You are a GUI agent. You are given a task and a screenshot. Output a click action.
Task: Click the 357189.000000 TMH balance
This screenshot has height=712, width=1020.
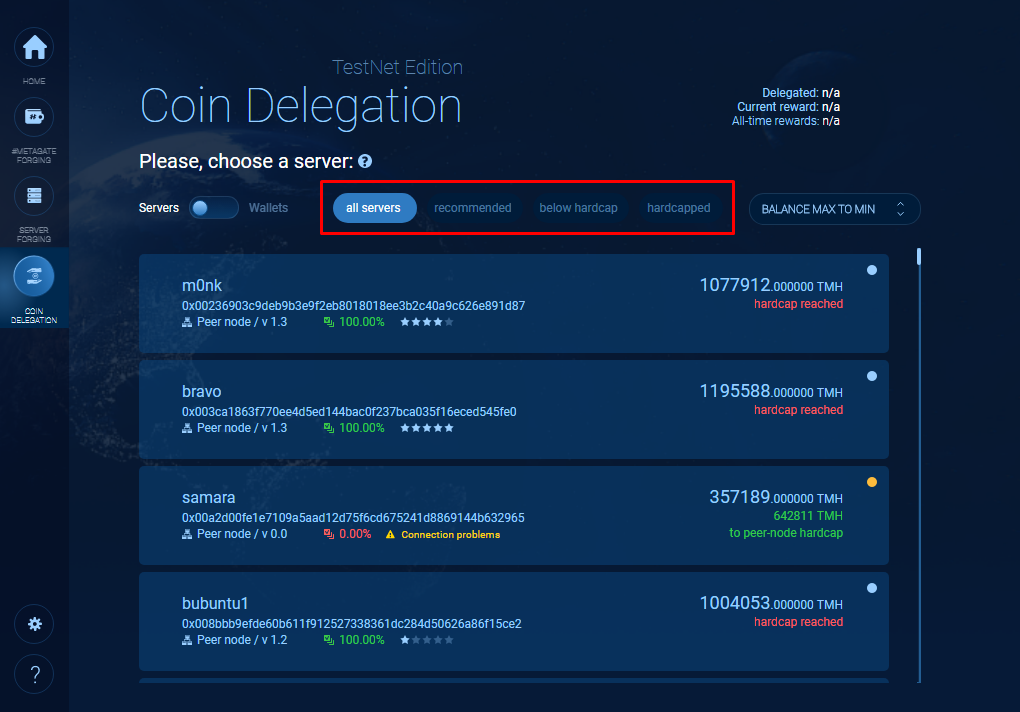[775, 497]
